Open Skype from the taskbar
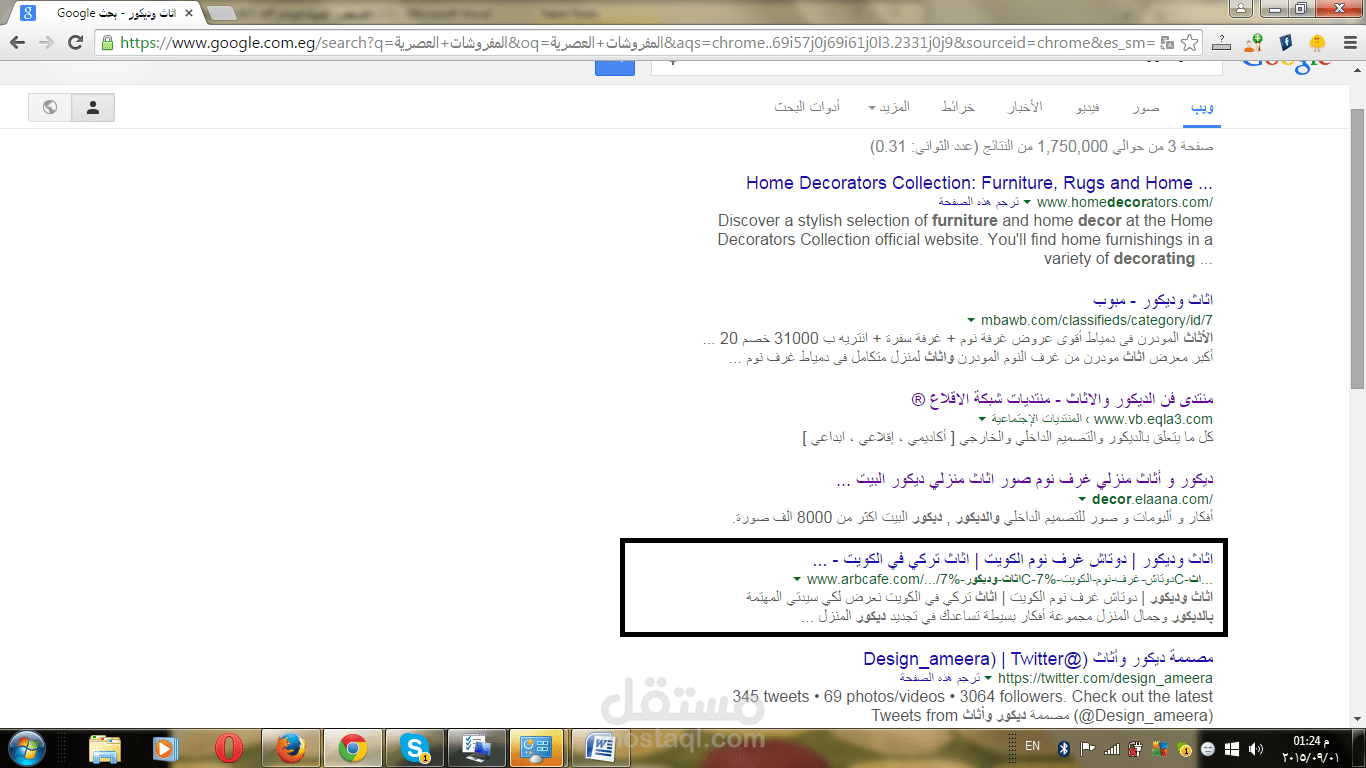1366x768 pixels. point(414,747)
